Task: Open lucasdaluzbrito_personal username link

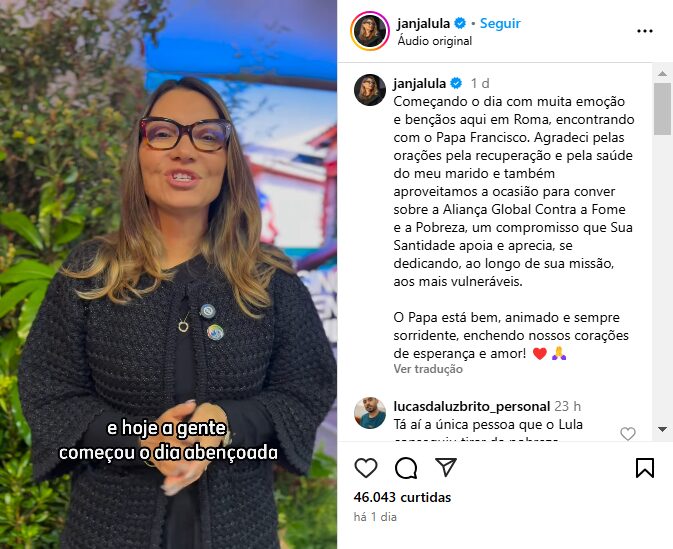Action: click(472, 406)
